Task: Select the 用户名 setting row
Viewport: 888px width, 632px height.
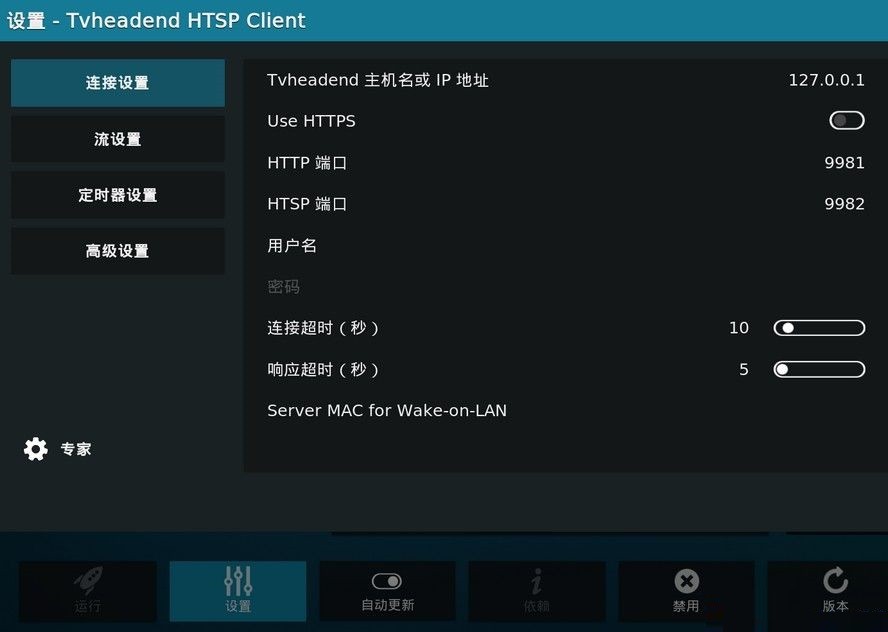Action: tap(566, 245)
